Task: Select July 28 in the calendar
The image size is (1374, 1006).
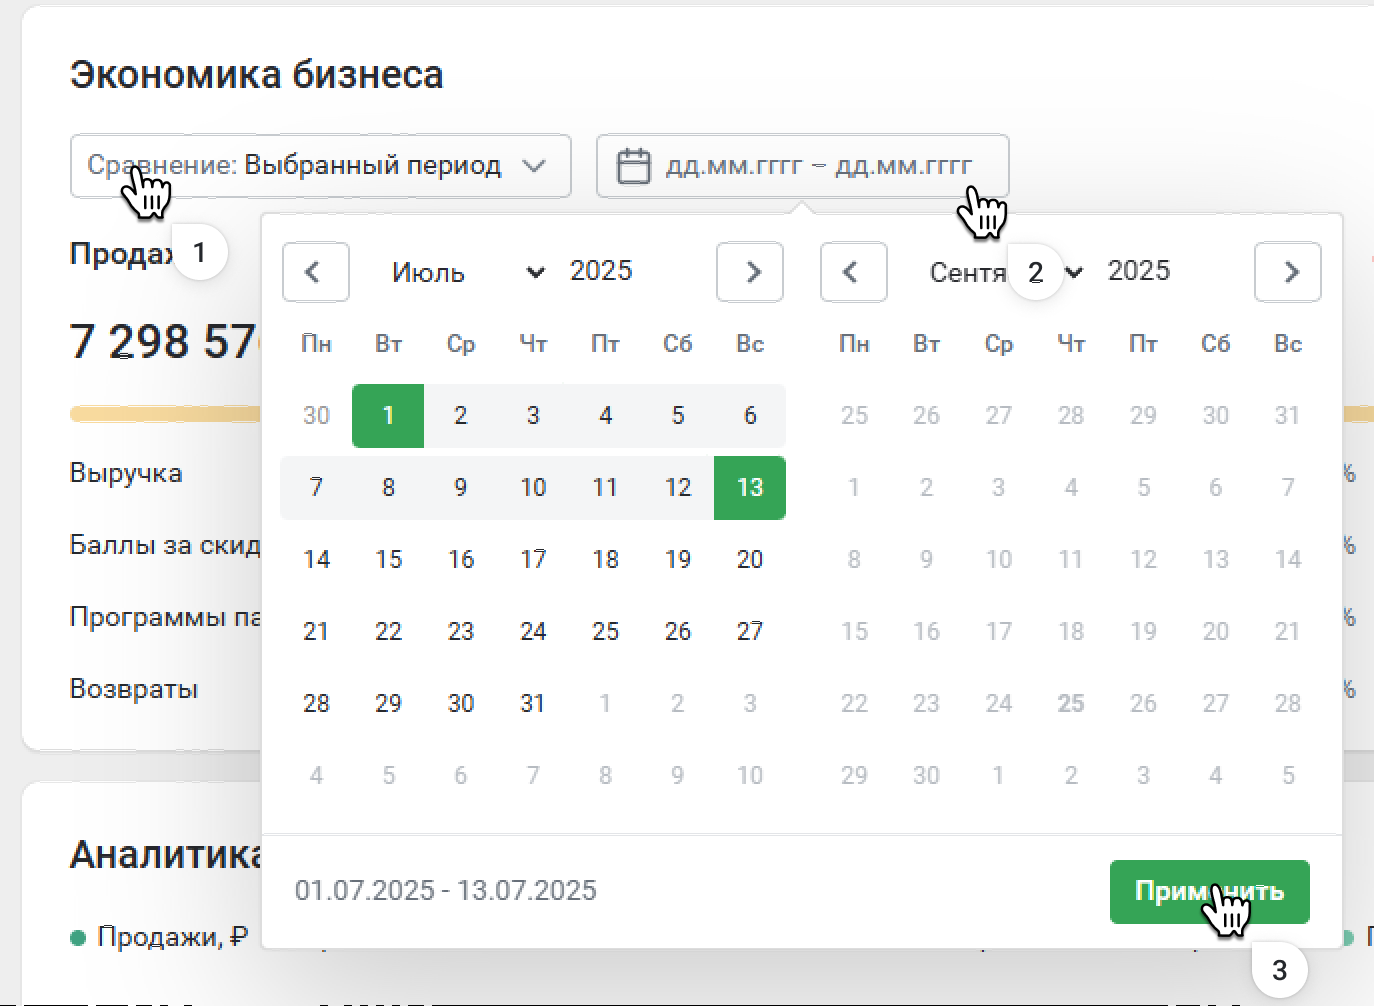Action: coord(316,703)
